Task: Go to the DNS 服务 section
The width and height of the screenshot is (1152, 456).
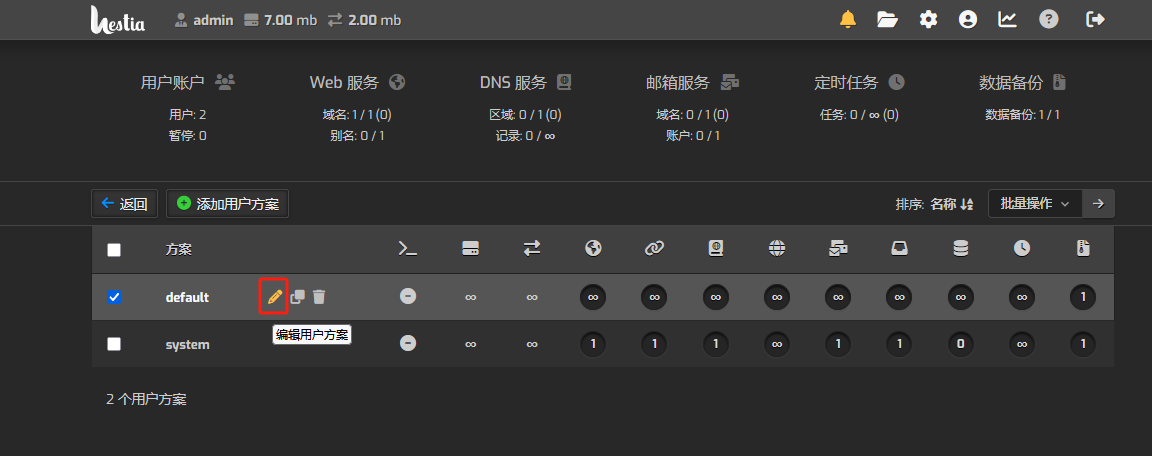Action: 525,82
